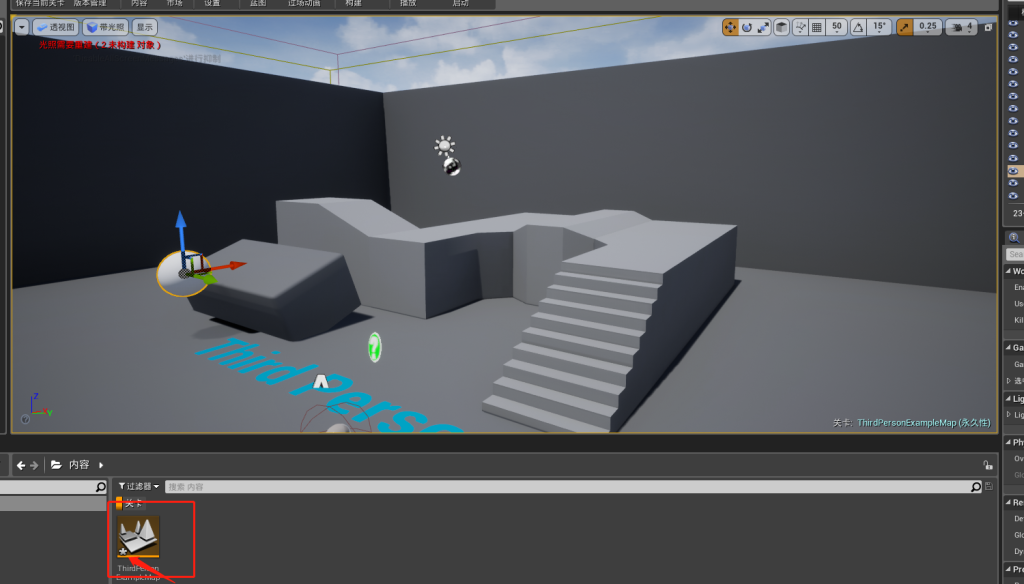Toggle rotation snapping triangle icon

858,27
